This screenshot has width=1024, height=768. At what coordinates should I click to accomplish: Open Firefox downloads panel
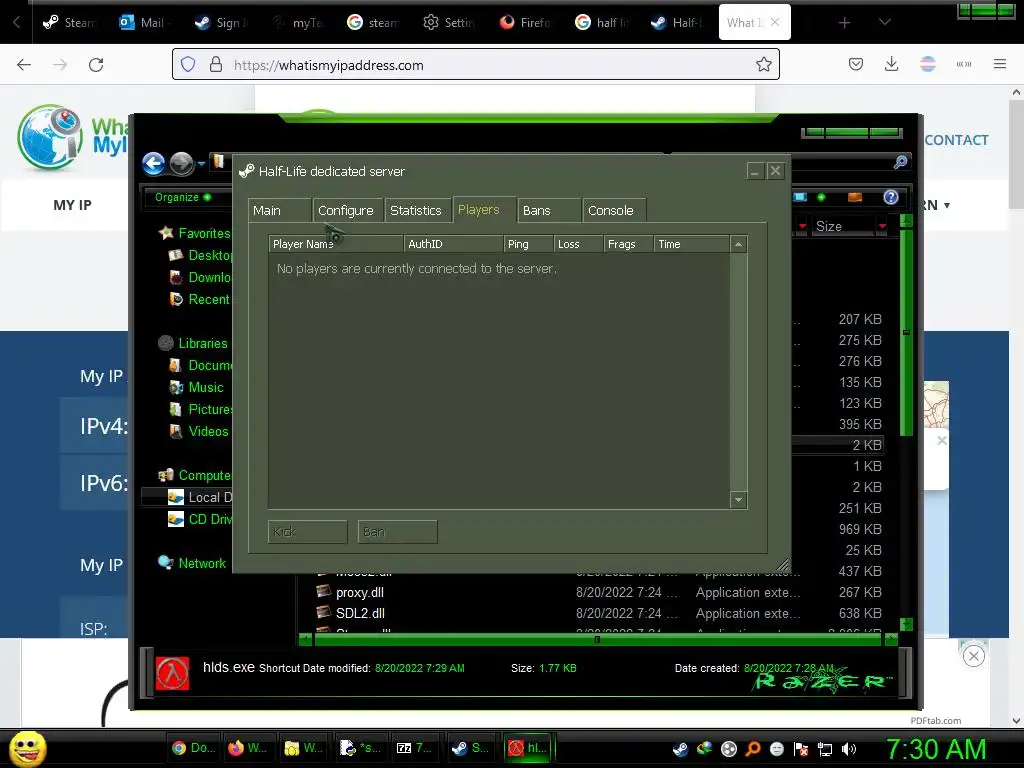pyautogui.click(x=891, y=64)
